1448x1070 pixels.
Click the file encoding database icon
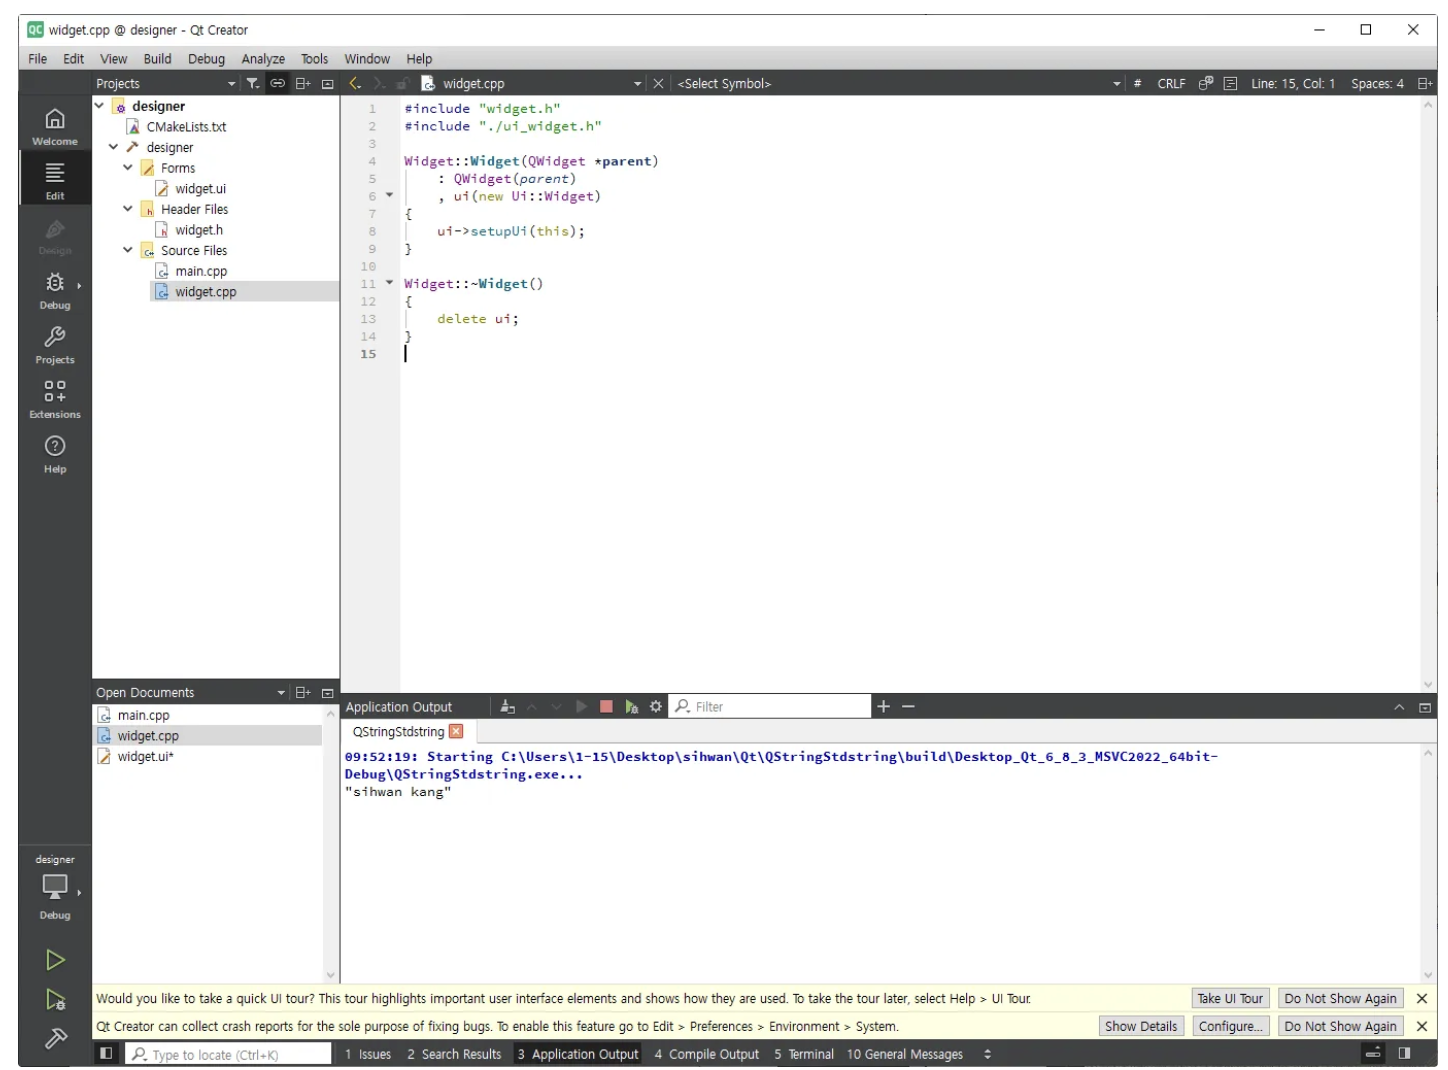tap(1206, 84)
